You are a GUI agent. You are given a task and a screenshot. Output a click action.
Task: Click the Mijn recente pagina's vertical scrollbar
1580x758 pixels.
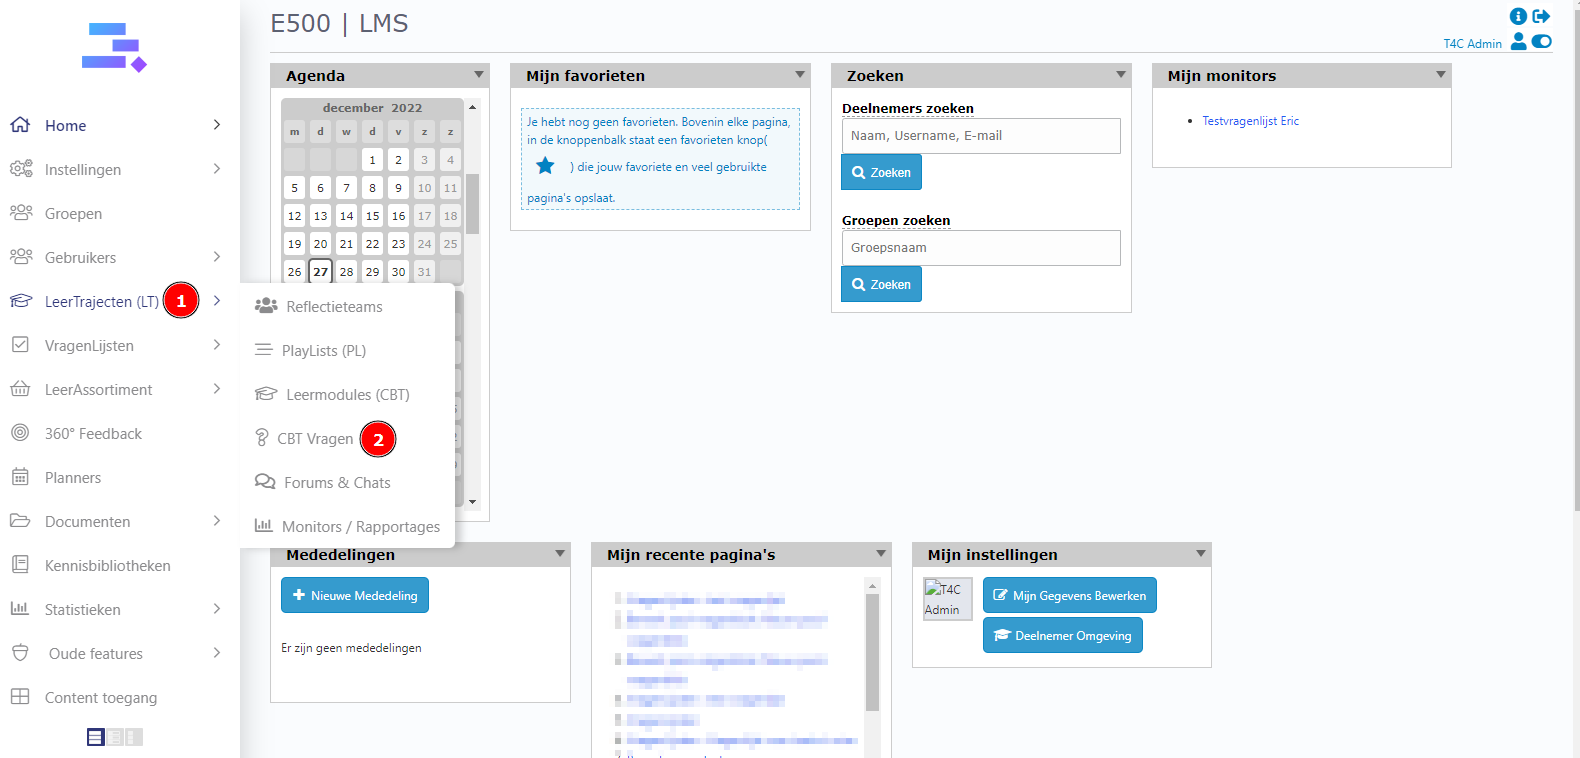872,650
